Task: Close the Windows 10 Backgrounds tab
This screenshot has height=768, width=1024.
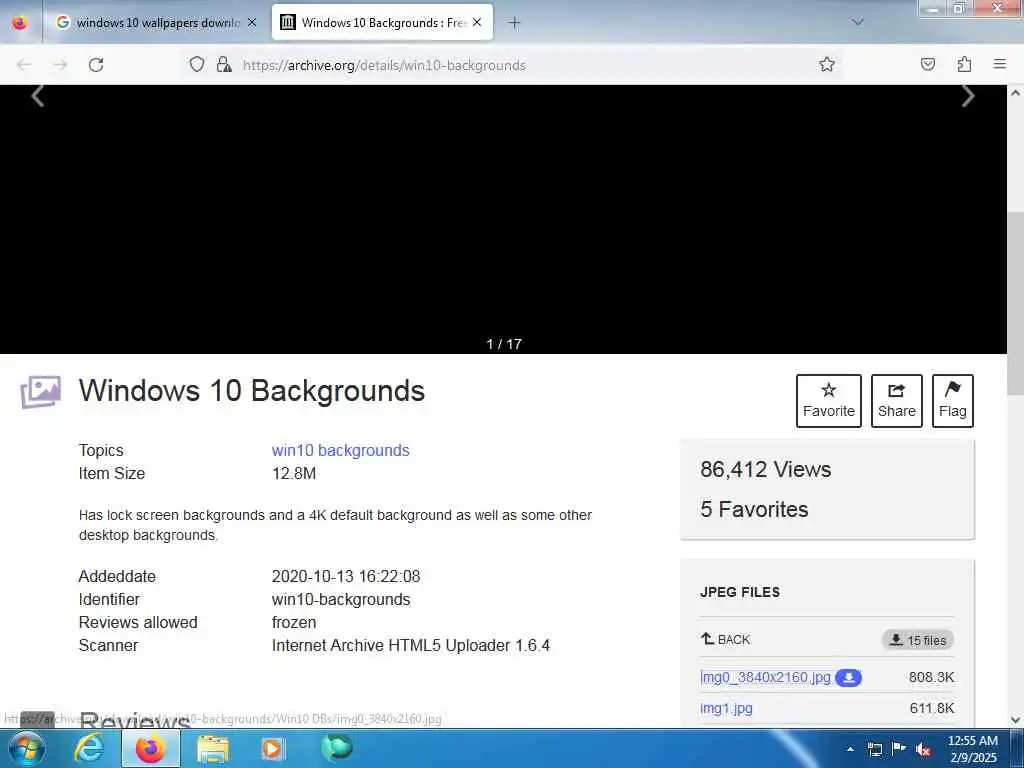Action: coord(477,23)
